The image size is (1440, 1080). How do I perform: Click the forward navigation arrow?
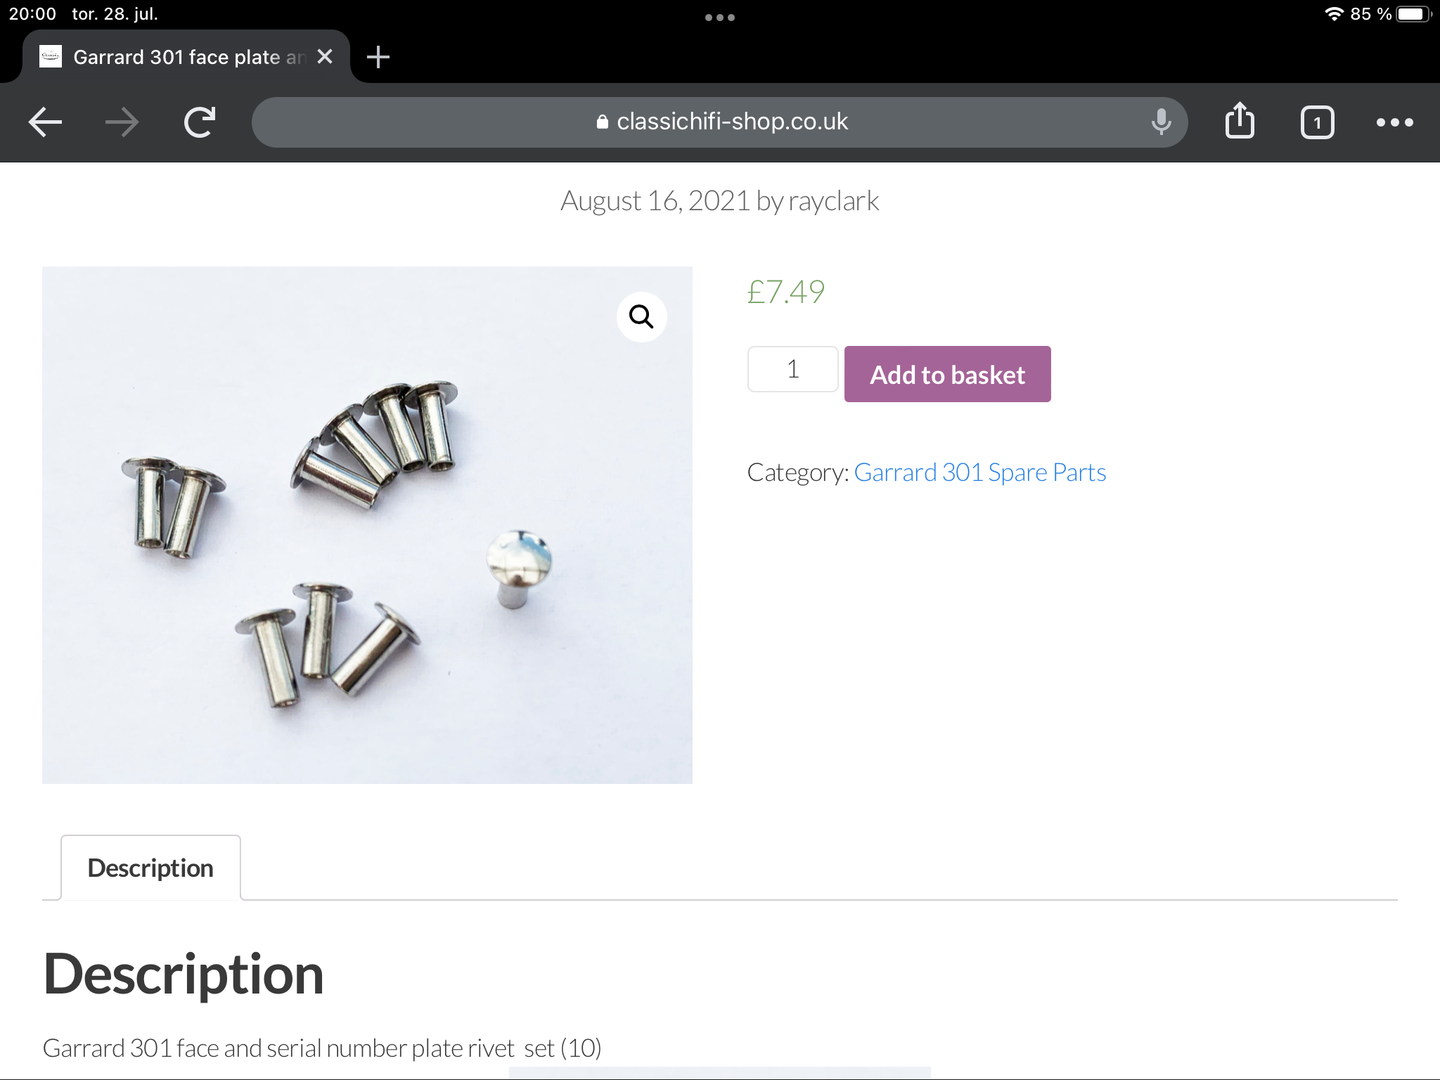click(122, 122)
